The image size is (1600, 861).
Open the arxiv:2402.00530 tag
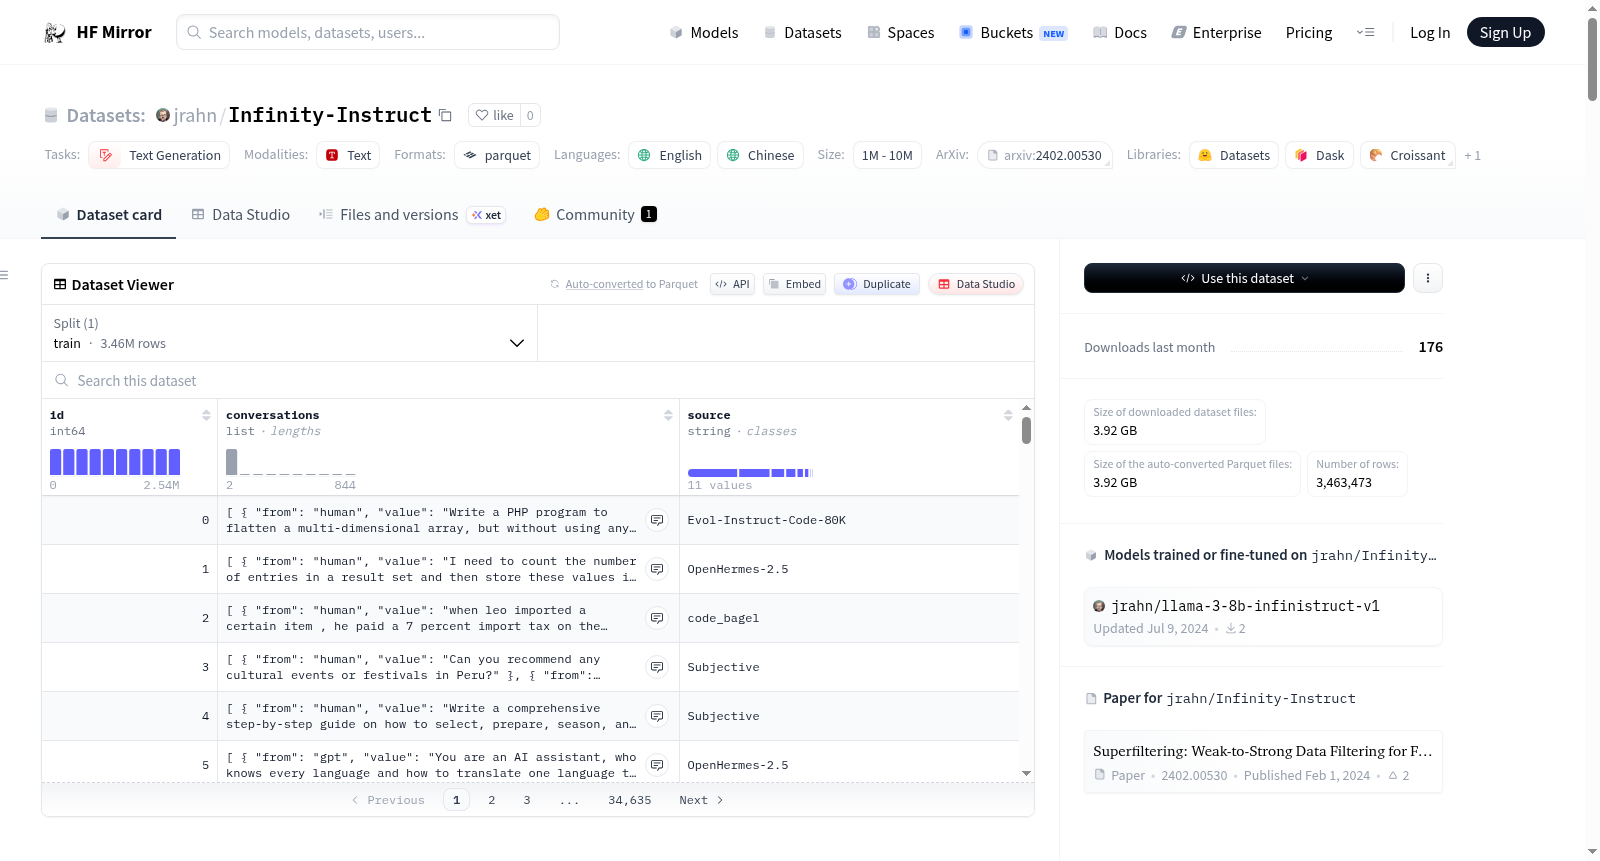click(x=1044, y=155)
